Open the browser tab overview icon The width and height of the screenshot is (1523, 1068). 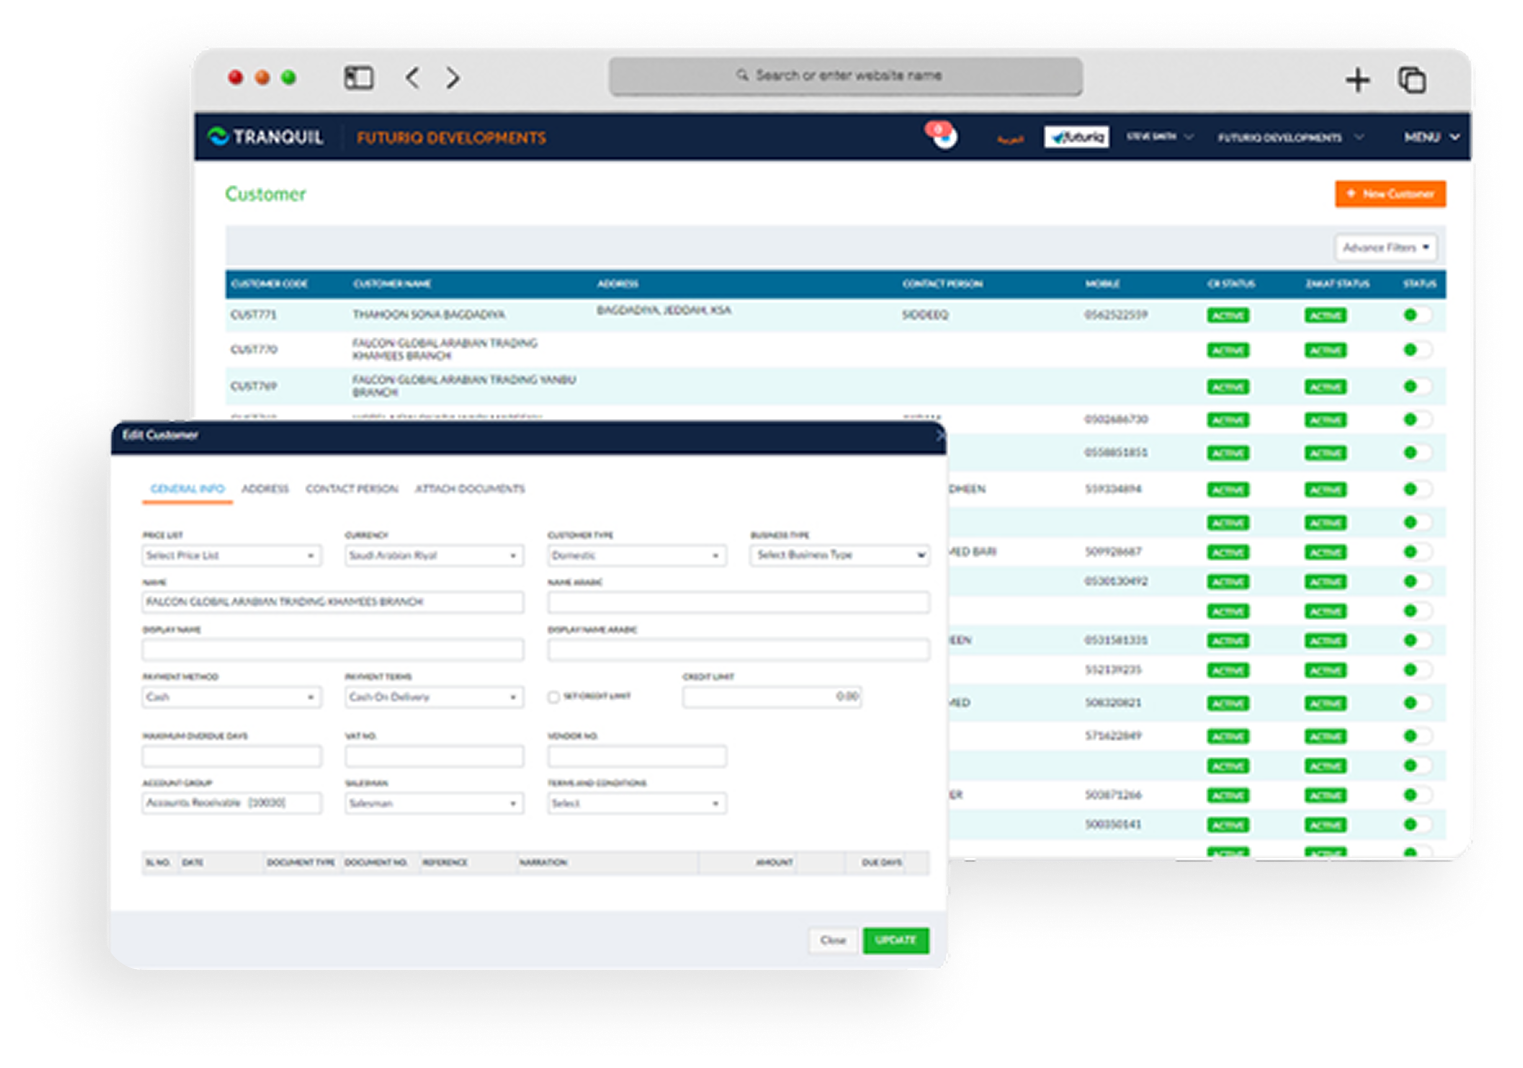[1411, 80]
